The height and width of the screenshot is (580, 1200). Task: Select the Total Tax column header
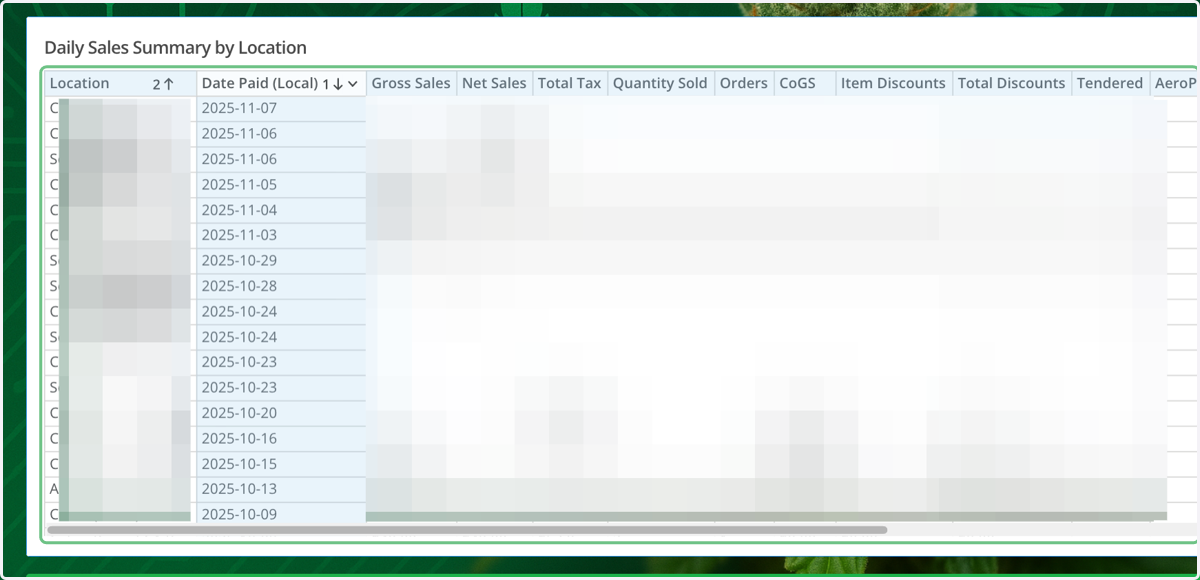569,83
